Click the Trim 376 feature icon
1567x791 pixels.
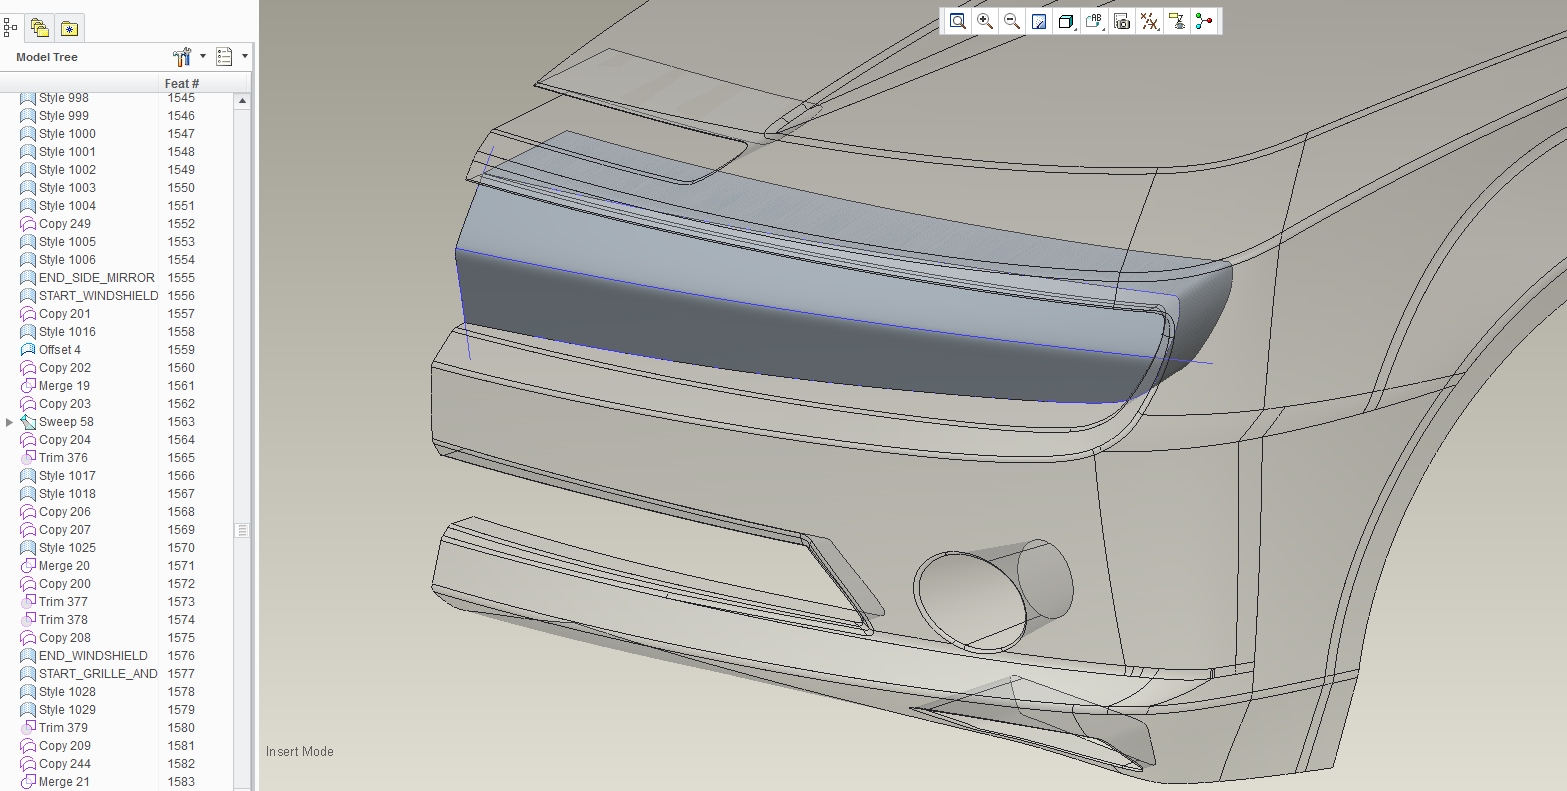click(28, 458)
